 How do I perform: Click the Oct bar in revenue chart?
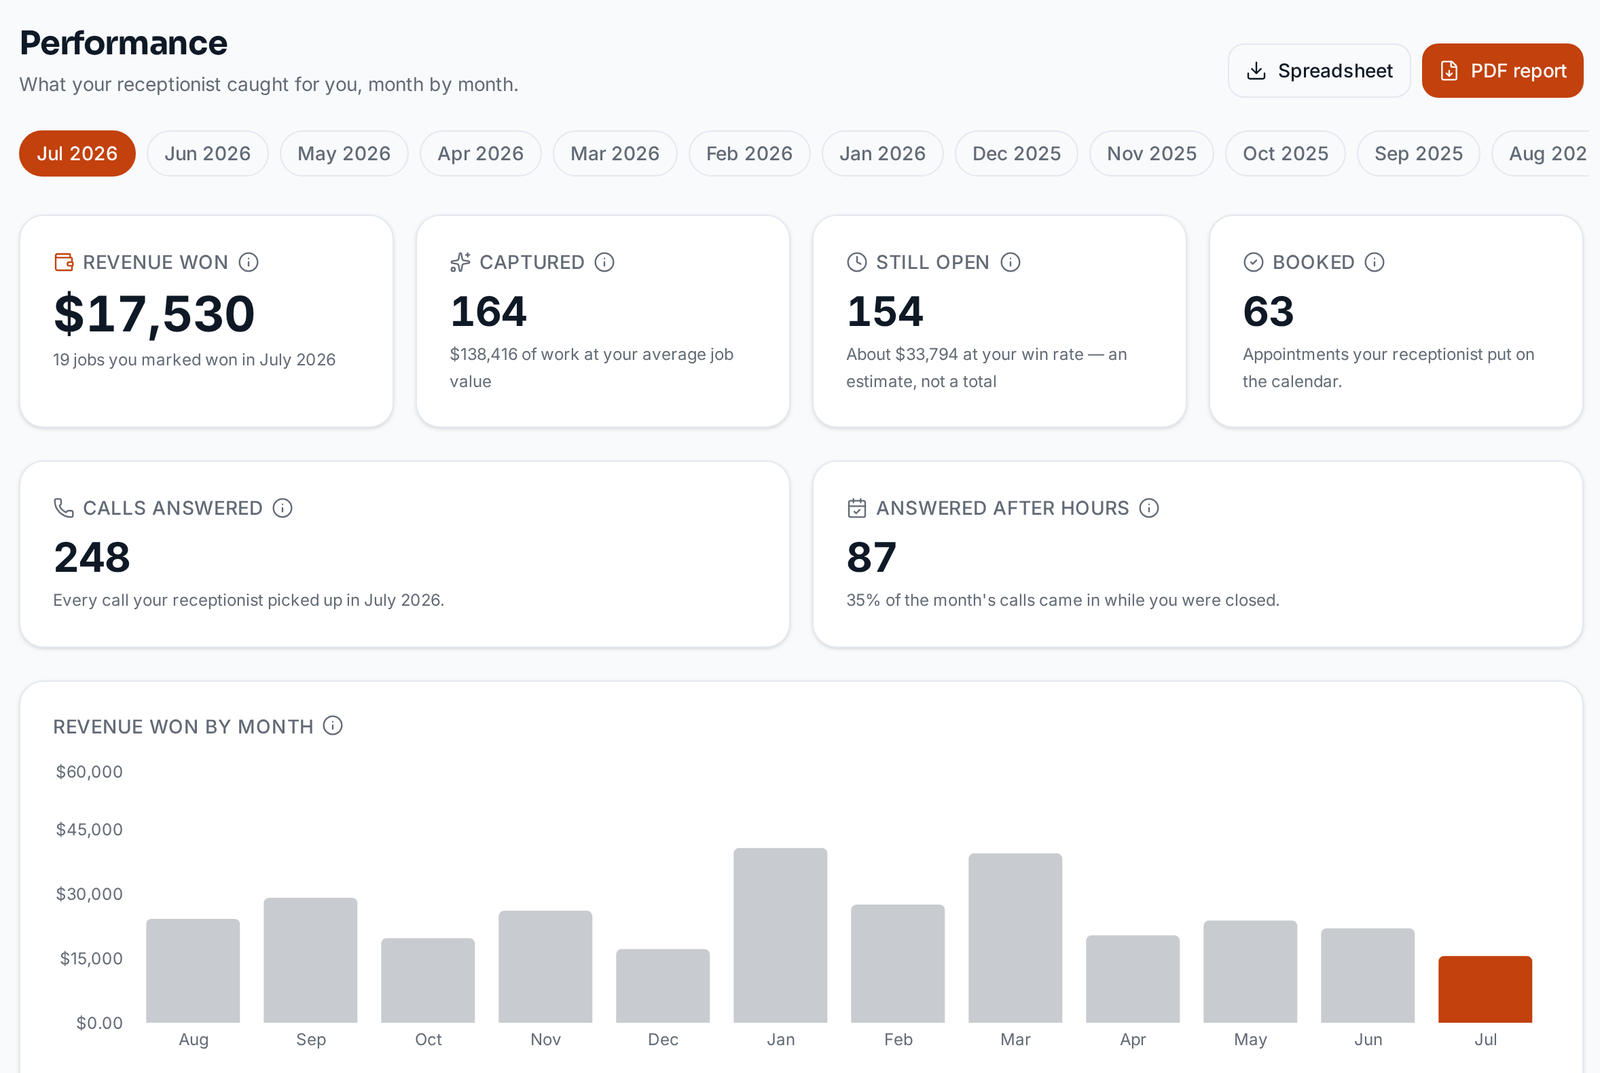click(x=428, y=980)
